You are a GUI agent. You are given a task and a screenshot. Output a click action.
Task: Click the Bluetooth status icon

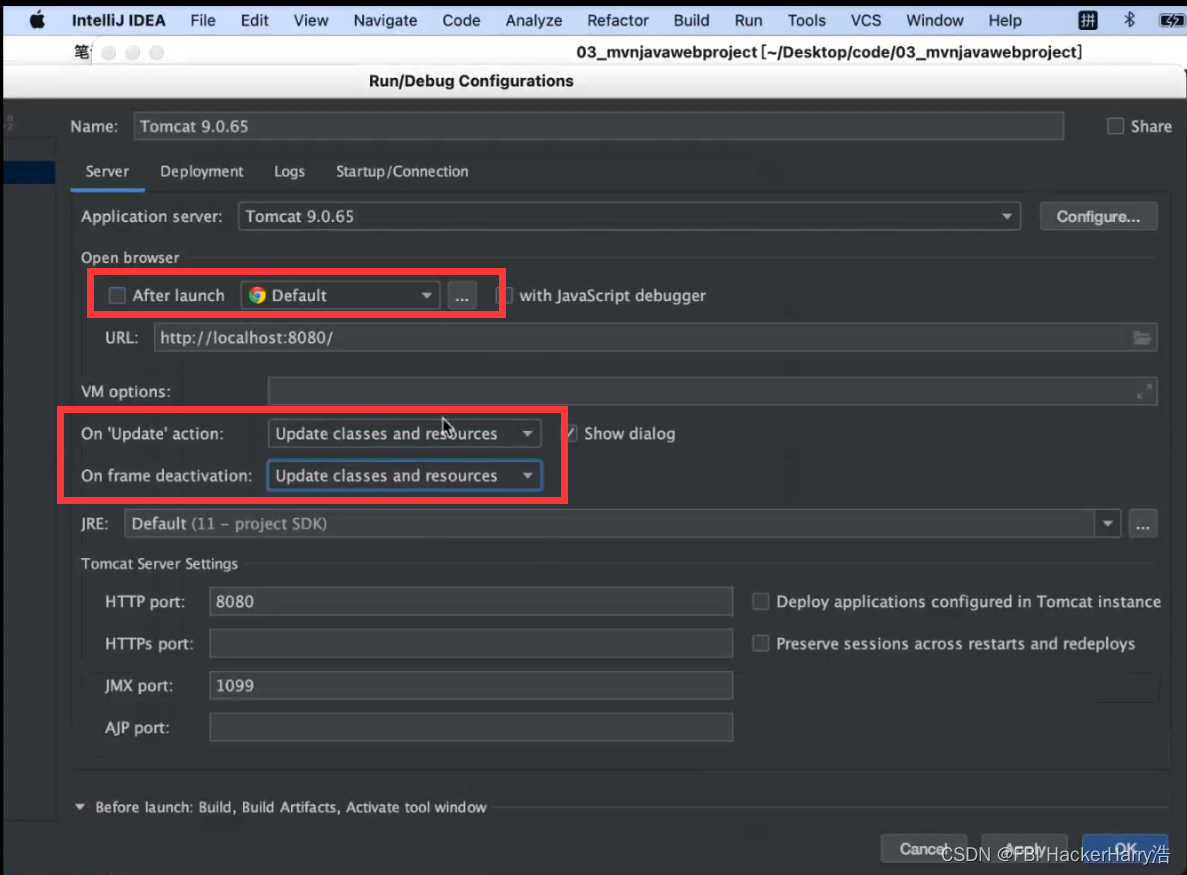[x=1129, y=20]
